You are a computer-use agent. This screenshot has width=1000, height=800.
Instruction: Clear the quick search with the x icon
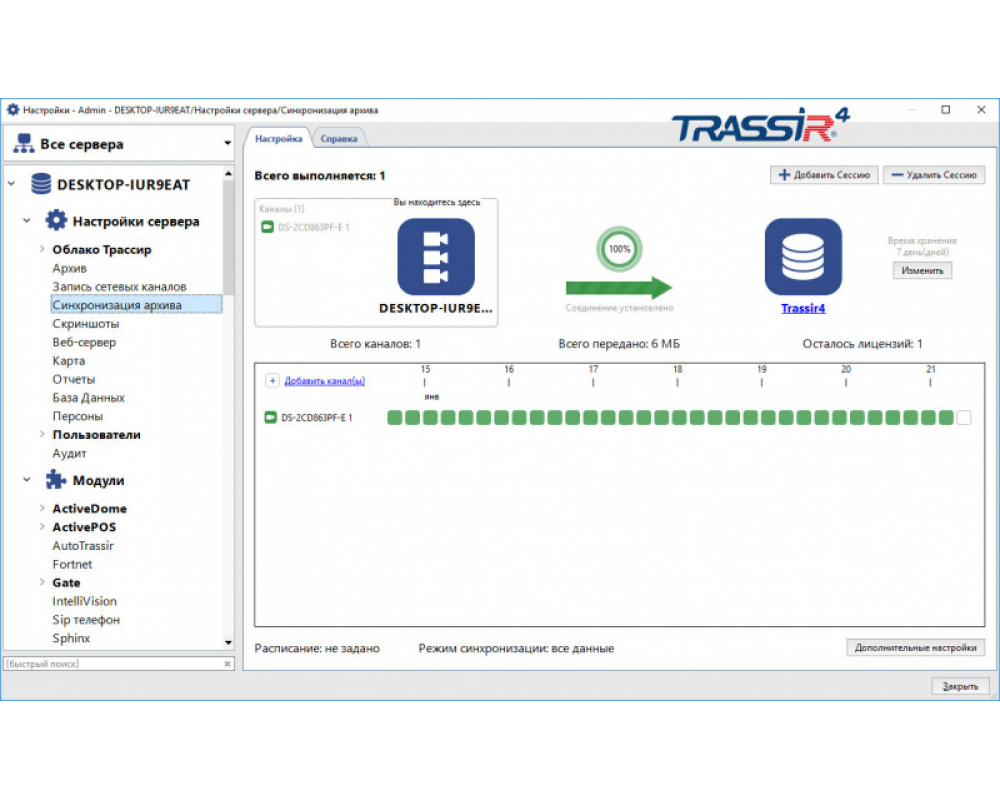click(227, 664)
